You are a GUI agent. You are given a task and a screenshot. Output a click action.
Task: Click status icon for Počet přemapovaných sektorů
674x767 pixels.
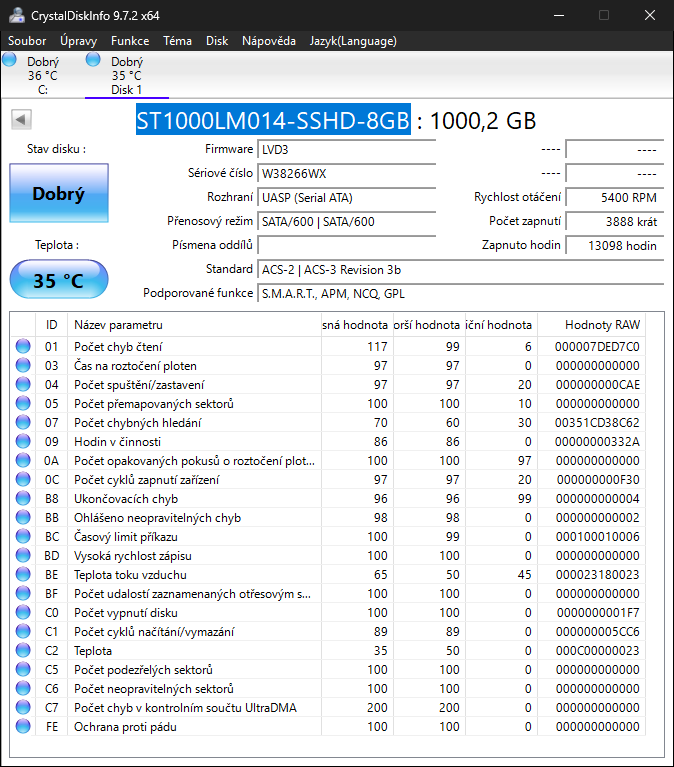point(23,404)
